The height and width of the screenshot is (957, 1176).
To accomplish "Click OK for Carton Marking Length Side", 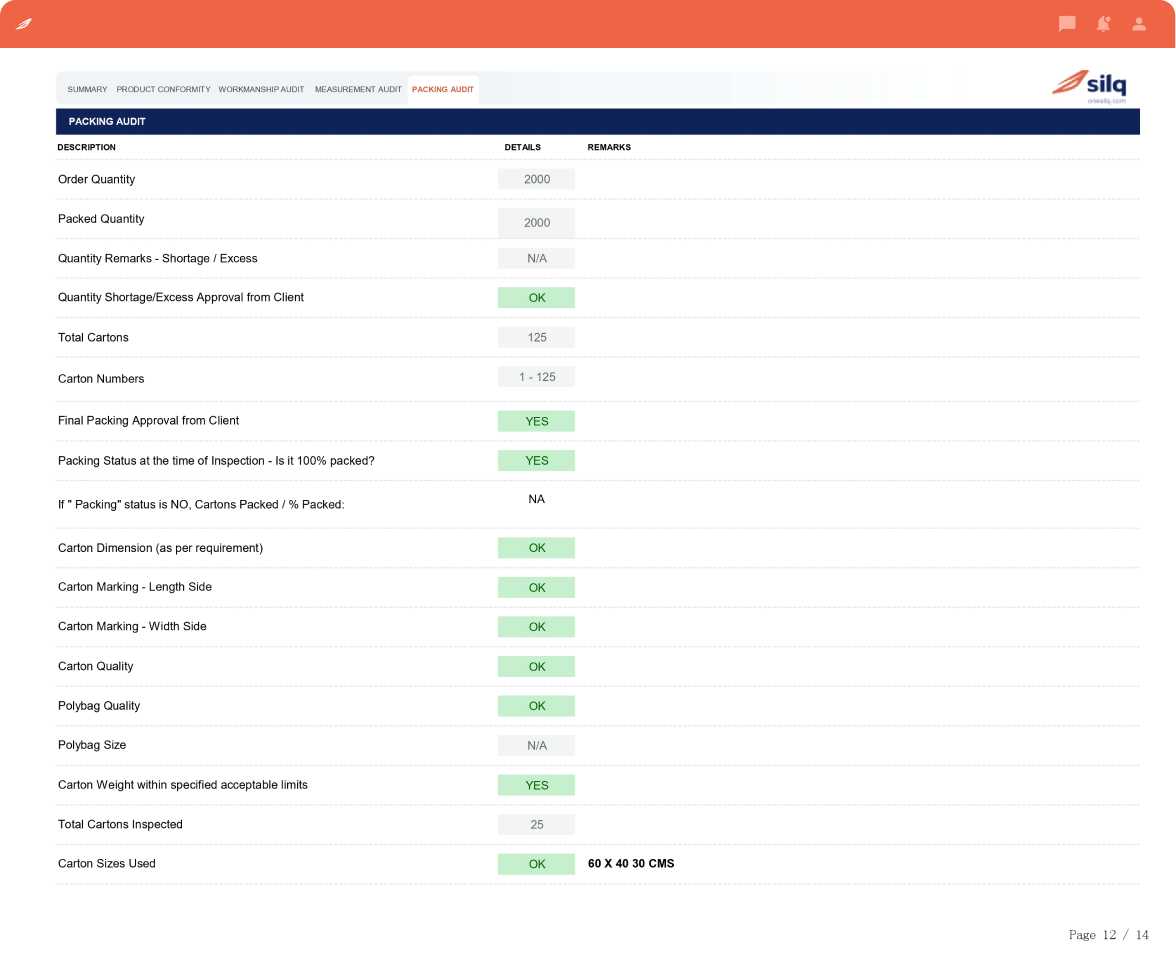I will coord(536,587).
